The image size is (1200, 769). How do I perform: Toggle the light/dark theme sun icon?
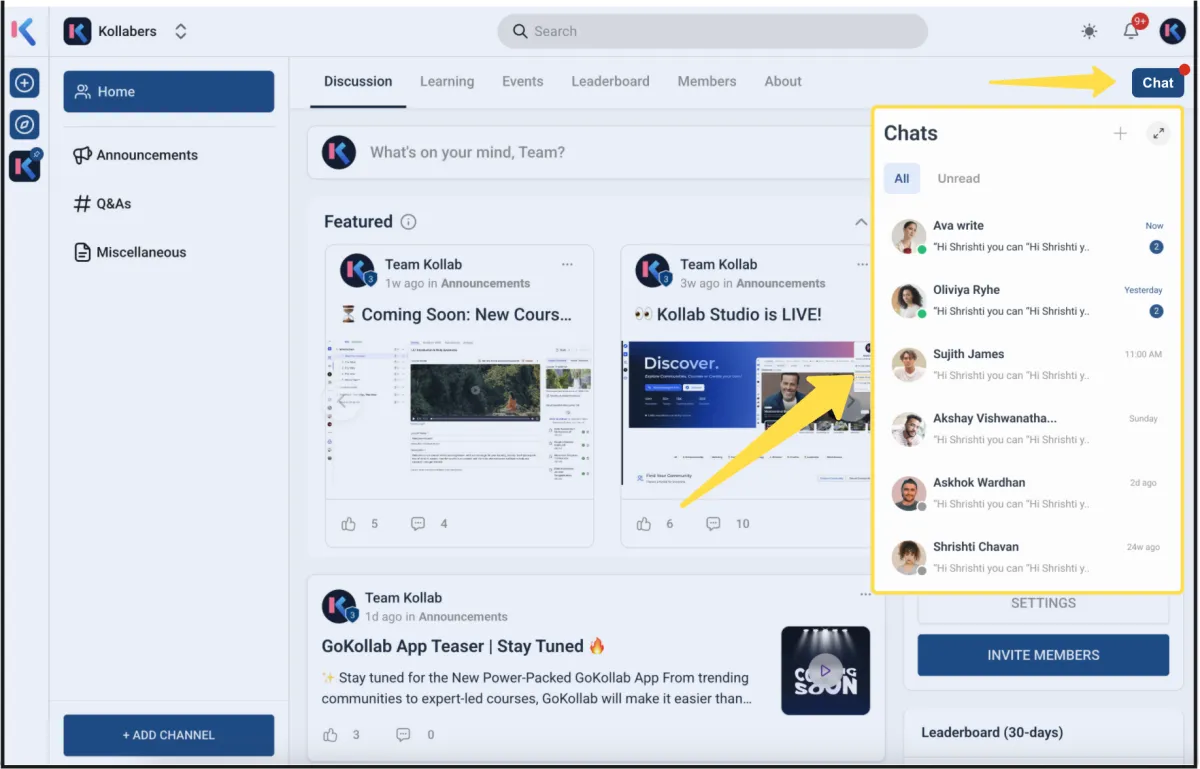pyautogui.click(x=1089, y=31)
